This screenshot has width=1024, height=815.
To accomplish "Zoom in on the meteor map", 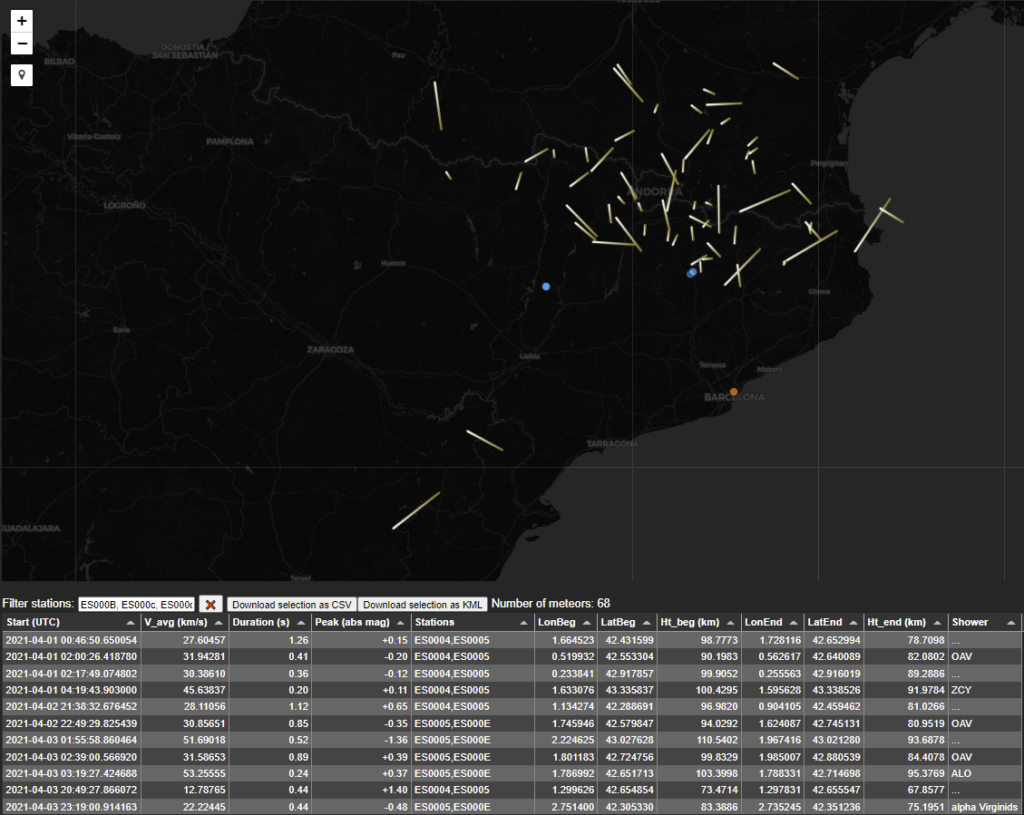I will pyautogui.click(x=22, y=20).
